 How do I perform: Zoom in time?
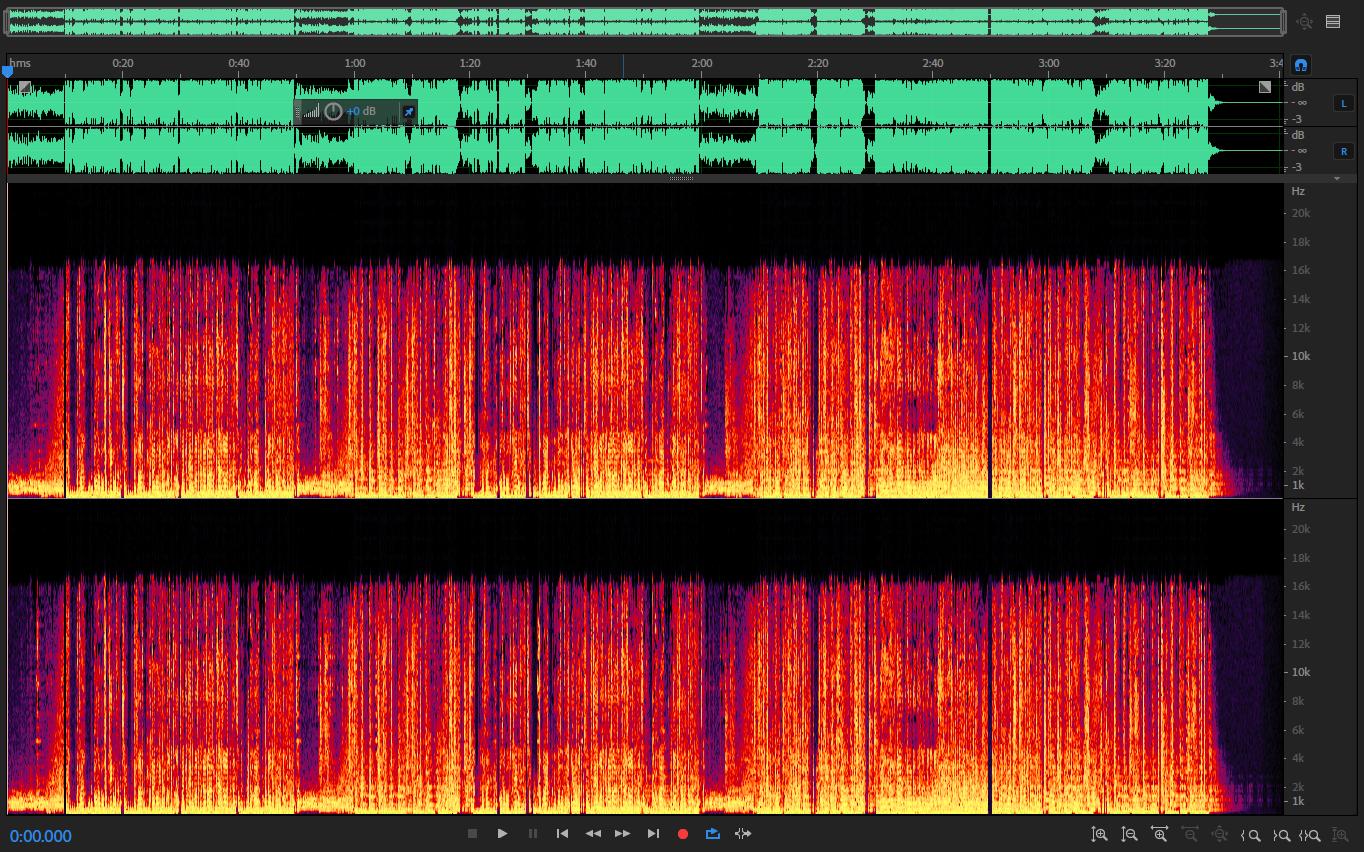click(x=1159, y=834)
